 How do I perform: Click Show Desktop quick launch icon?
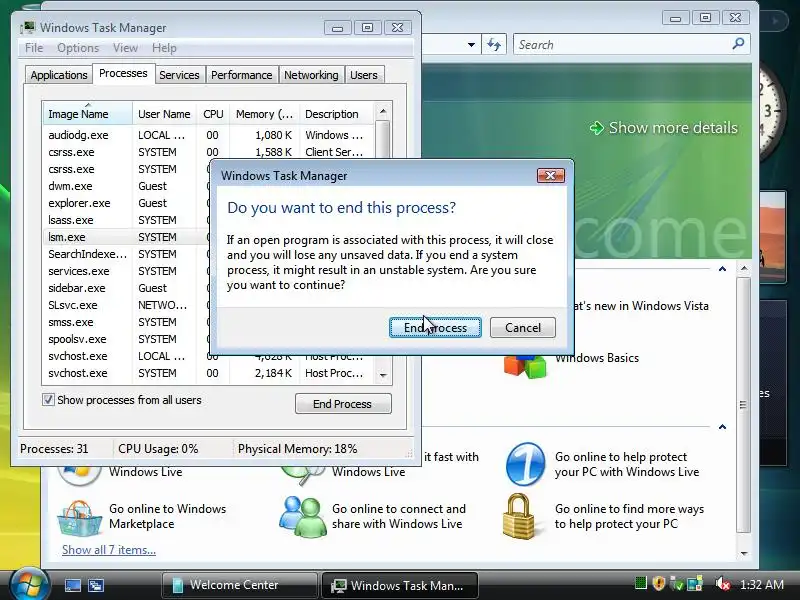[x=72, y=585]
